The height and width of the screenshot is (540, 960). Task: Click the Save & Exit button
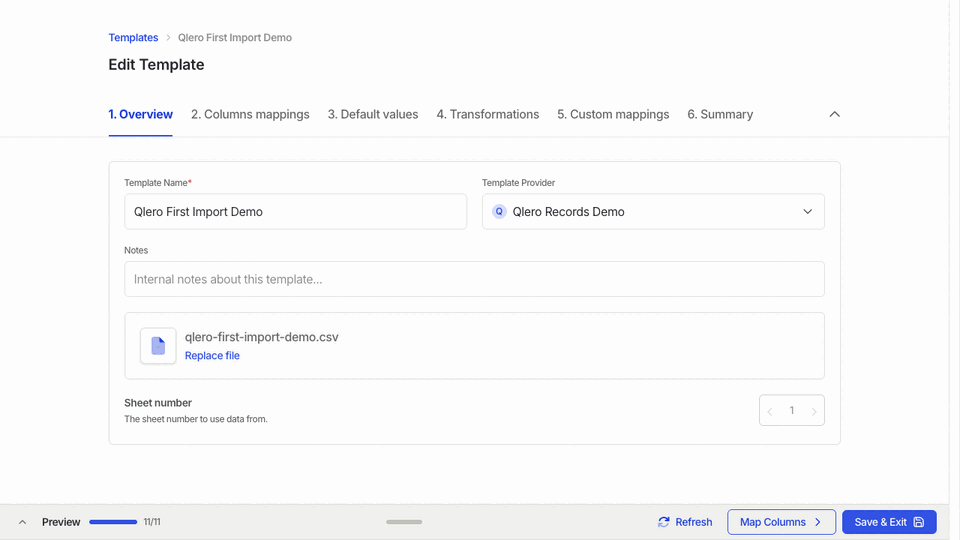[889, 522]
